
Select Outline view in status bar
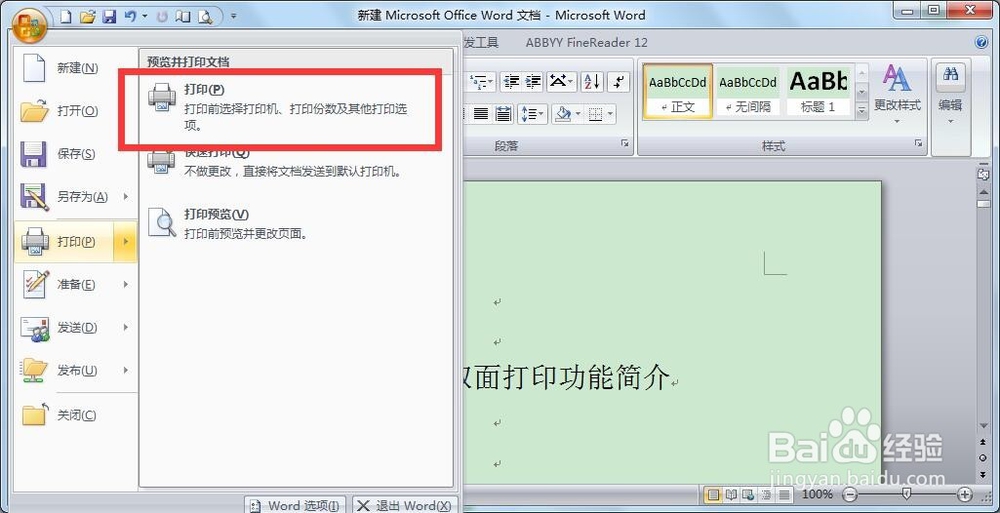(766, 494)
